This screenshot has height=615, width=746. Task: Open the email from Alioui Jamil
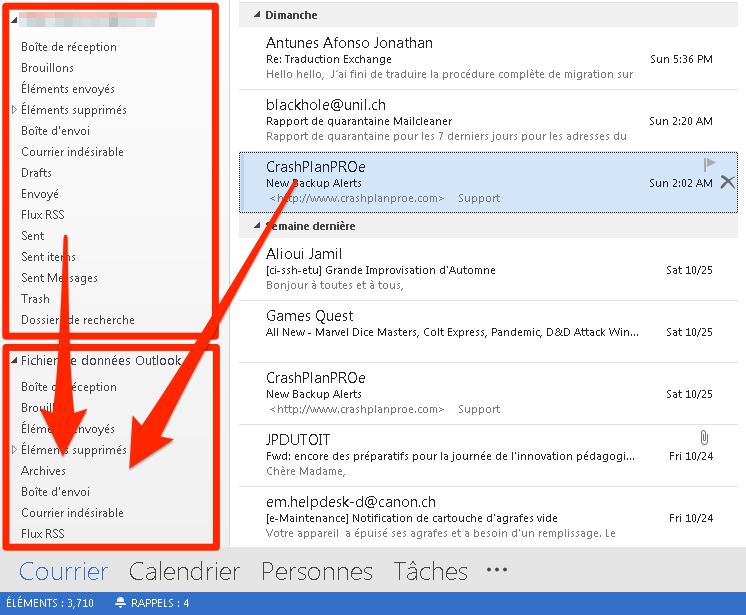[450, 269]
